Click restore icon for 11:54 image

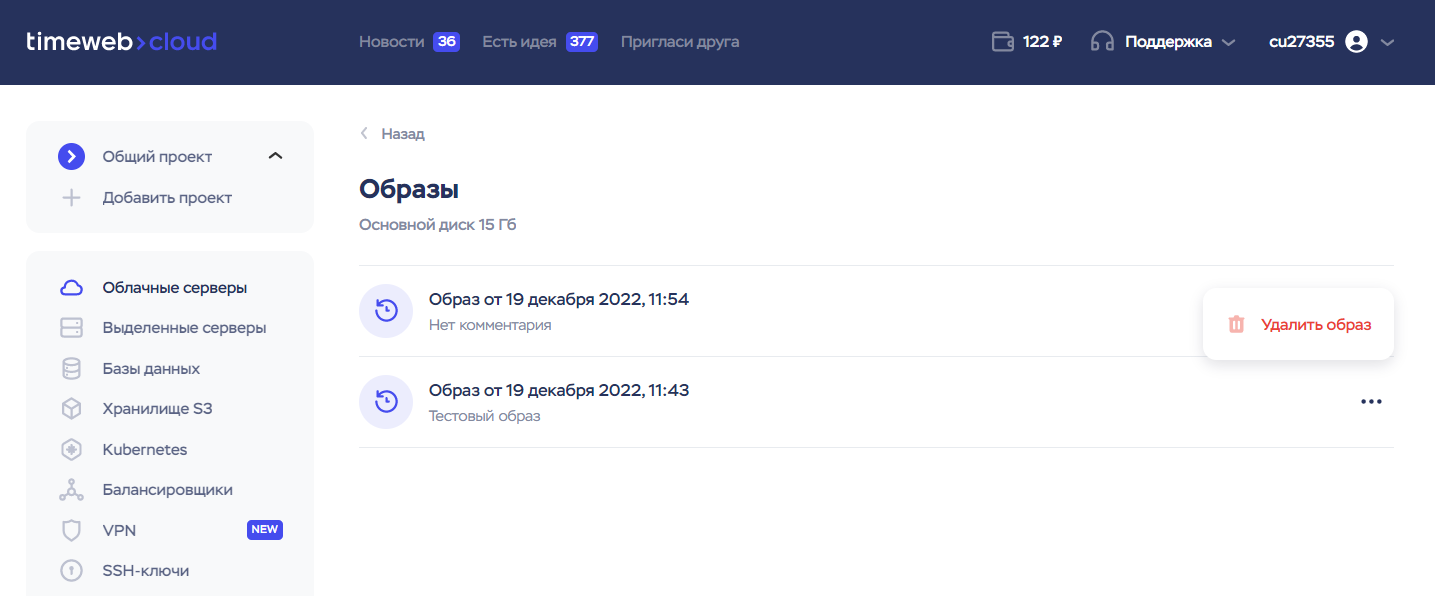[386, 311]
